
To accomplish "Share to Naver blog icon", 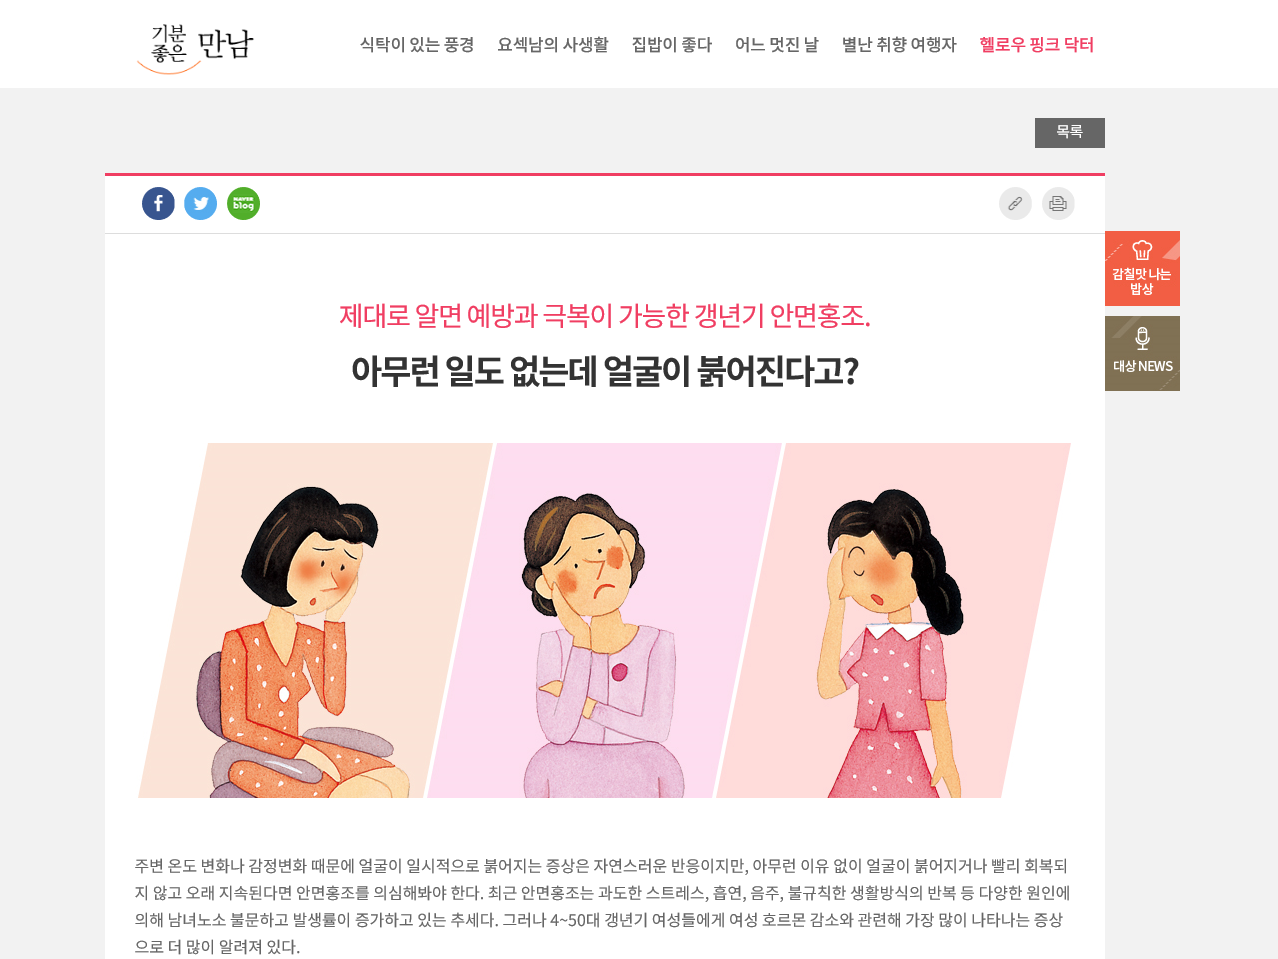I will [243, 204].
